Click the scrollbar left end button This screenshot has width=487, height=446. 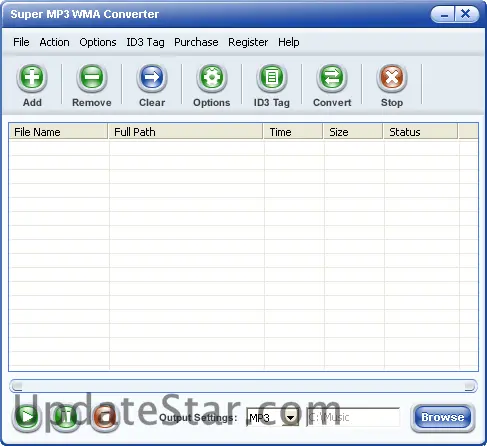coord(16,386)
